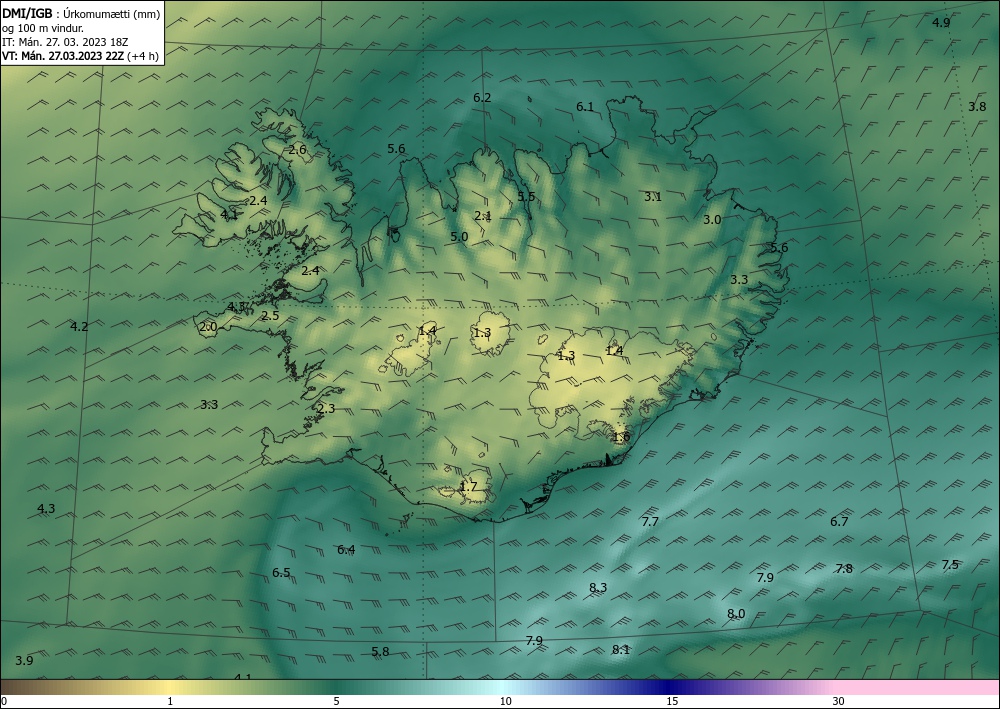Click the color scale tick label 10
This screenshot has height=709, width=1000.
505,702
